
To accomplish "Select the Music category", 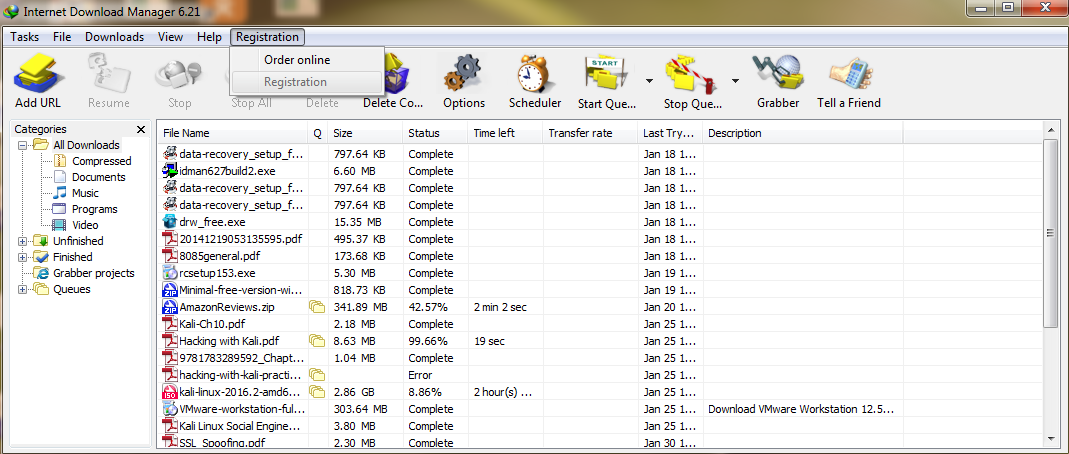I will [85, 193].
